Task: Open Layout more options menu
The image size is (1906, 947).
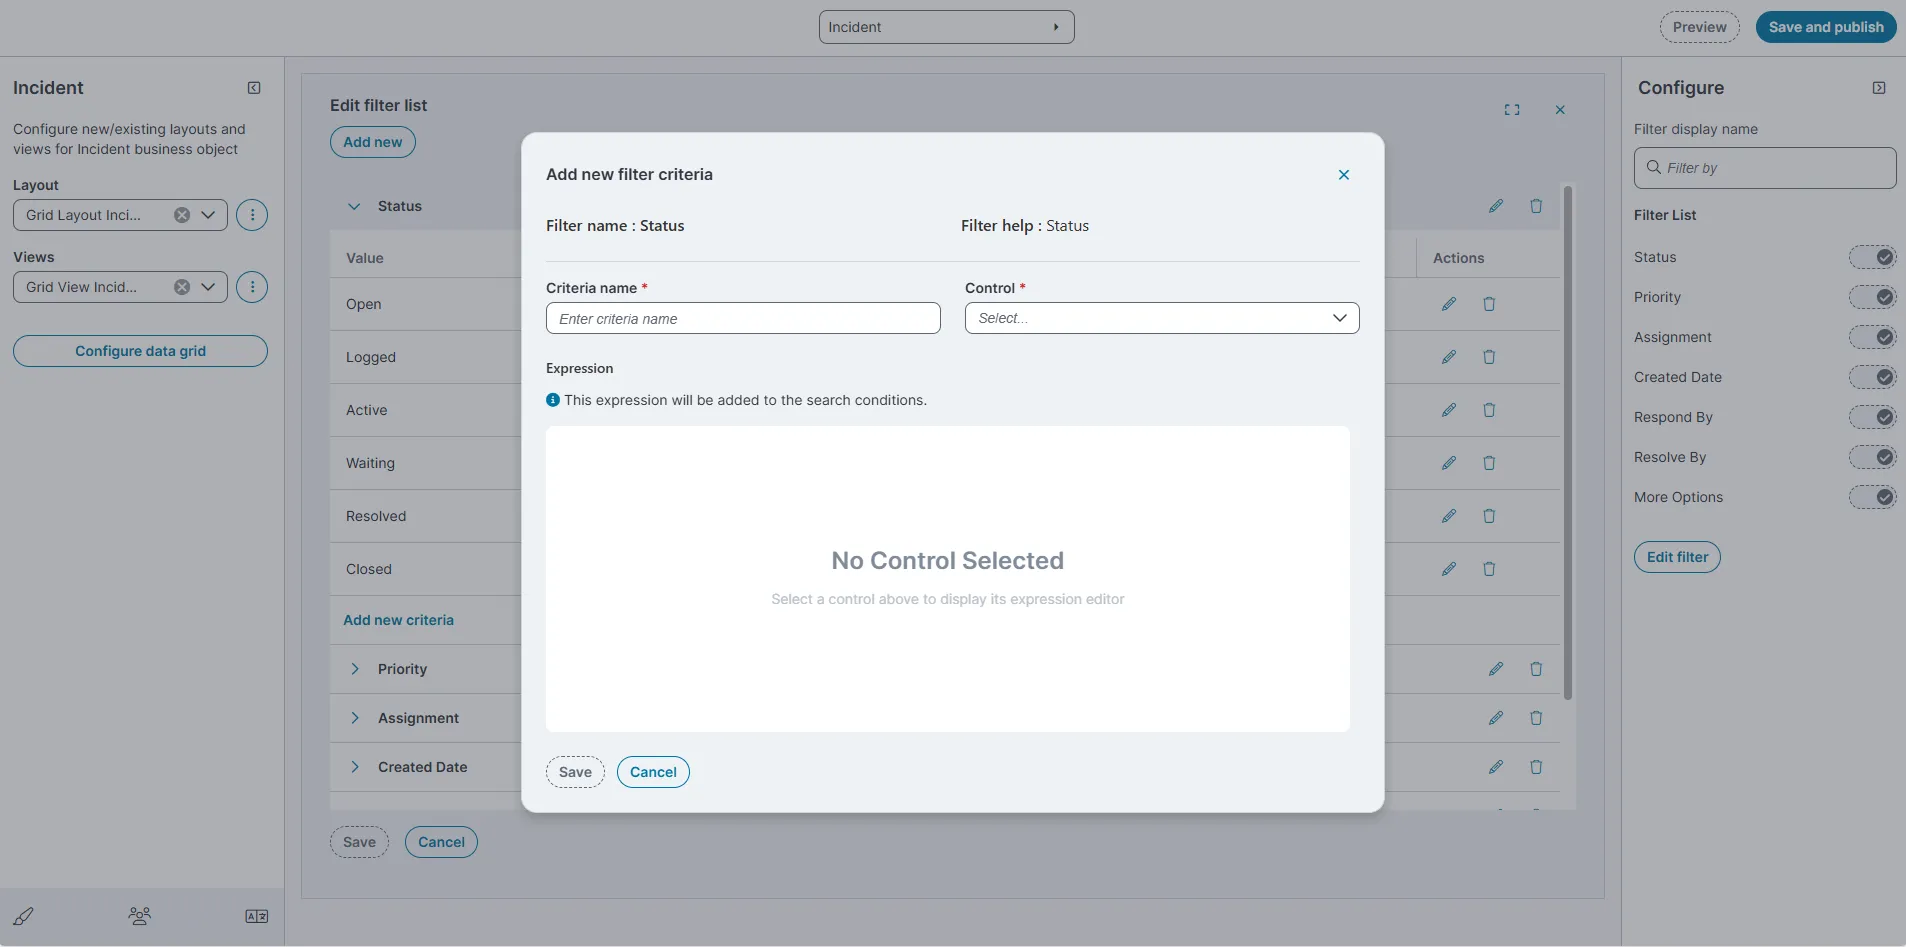Action: pyautogui.click(x=252, y=215)
